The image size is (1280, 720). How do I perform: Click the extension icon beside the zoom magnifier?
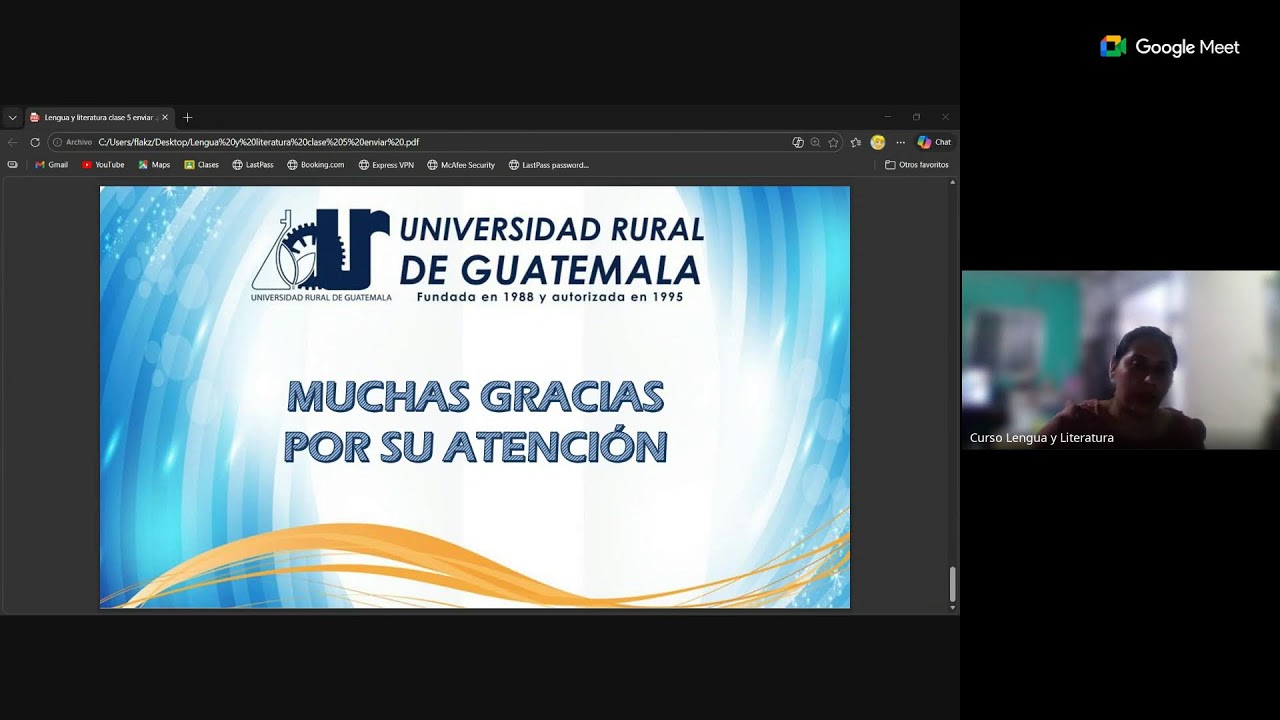click(798, 142)
